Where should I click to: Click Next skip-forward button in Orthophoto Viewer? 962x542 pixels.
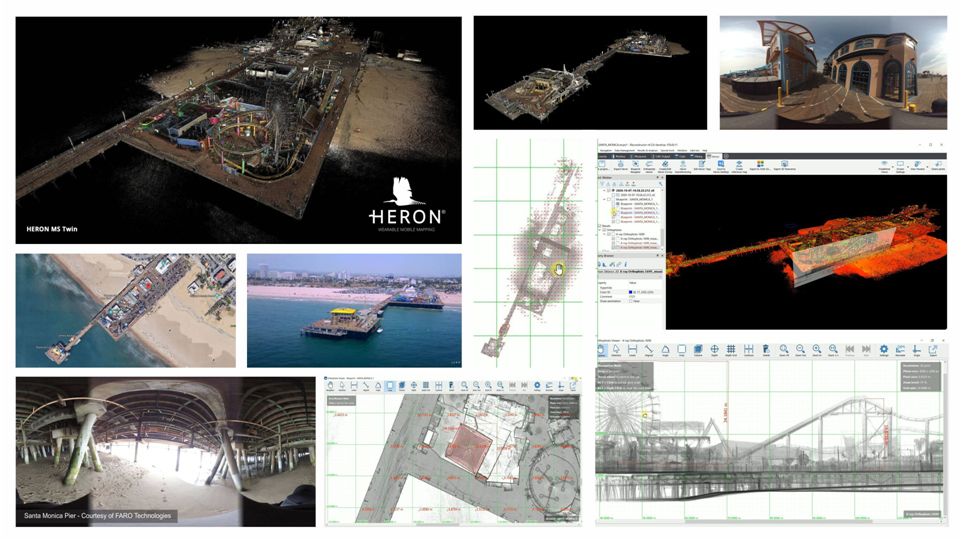(866, 350)
